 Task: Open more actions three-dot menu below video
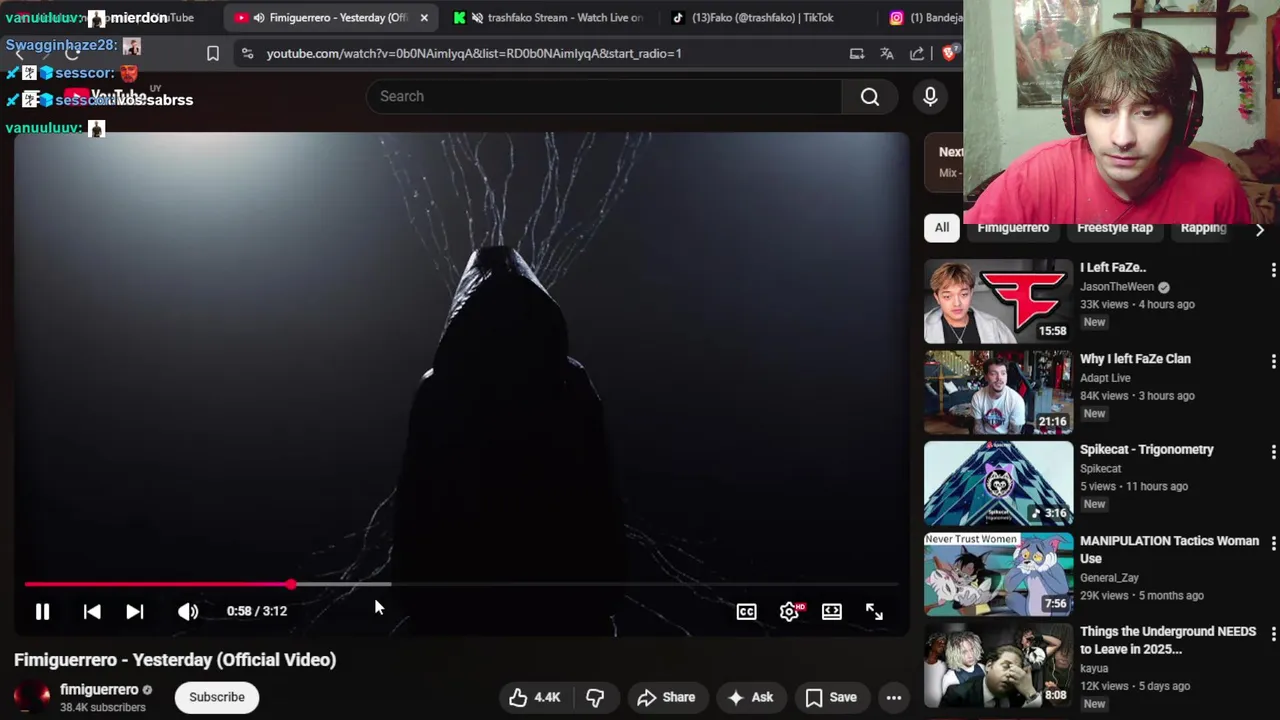[x=894, y=697]
